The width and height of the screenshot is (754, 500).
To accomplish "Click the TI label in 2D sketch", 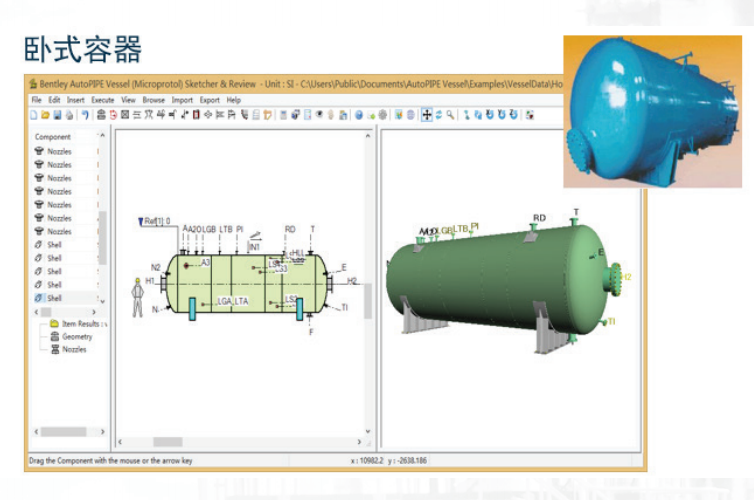I will 344,308.
